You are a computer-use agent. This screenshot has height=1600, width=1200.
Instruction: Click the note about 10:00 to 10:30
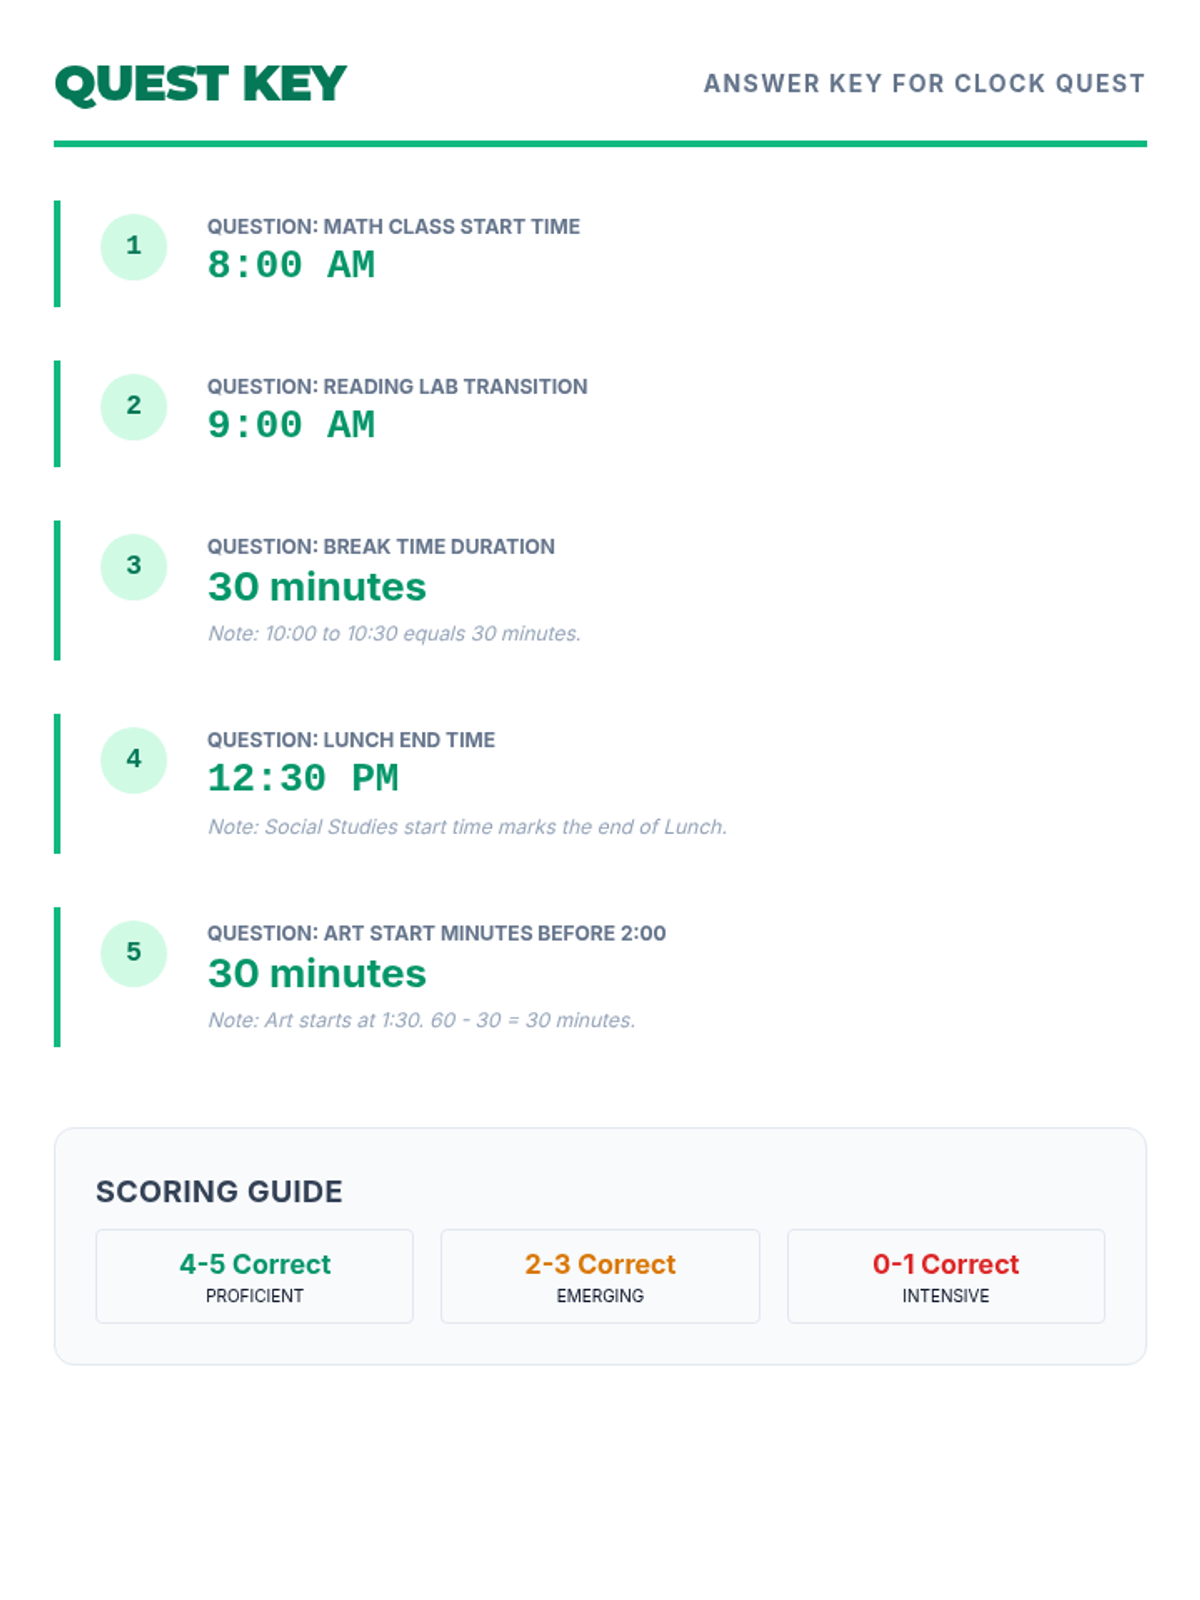click(x=394, y=634)
